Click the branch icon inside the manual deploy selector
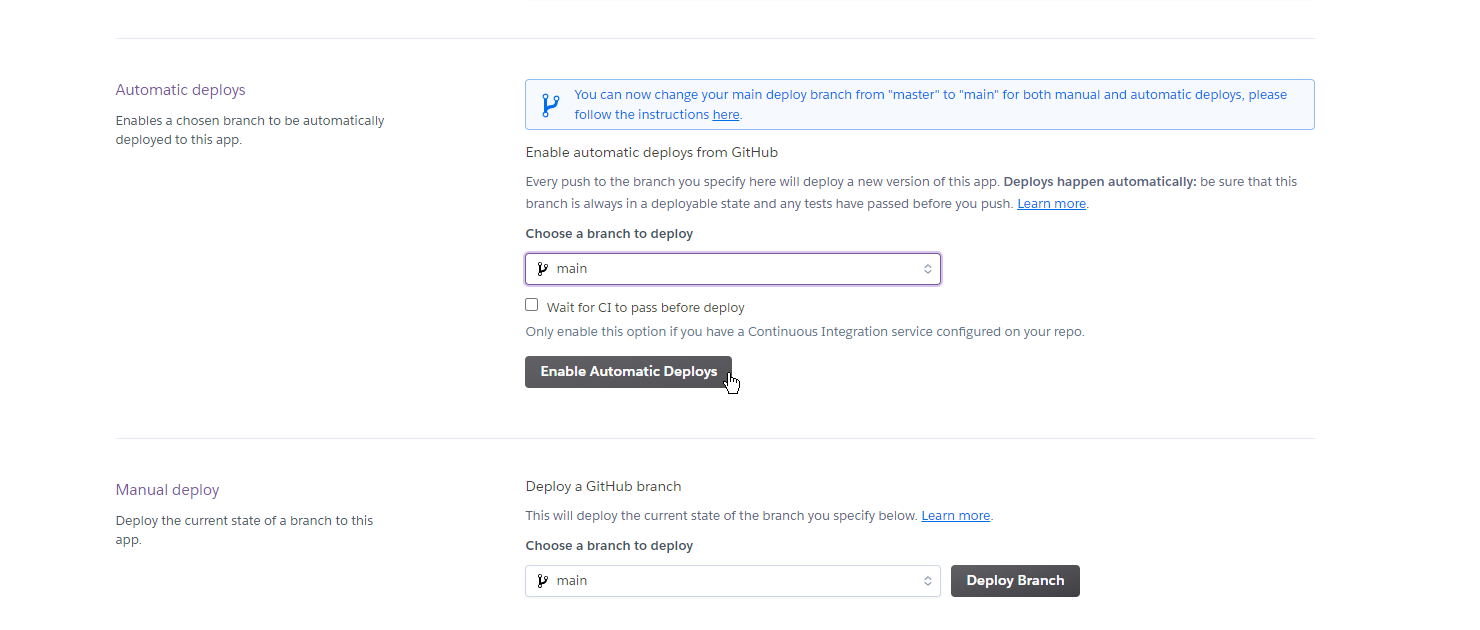This screenshot has height=630, width=1480. (543, 580)
